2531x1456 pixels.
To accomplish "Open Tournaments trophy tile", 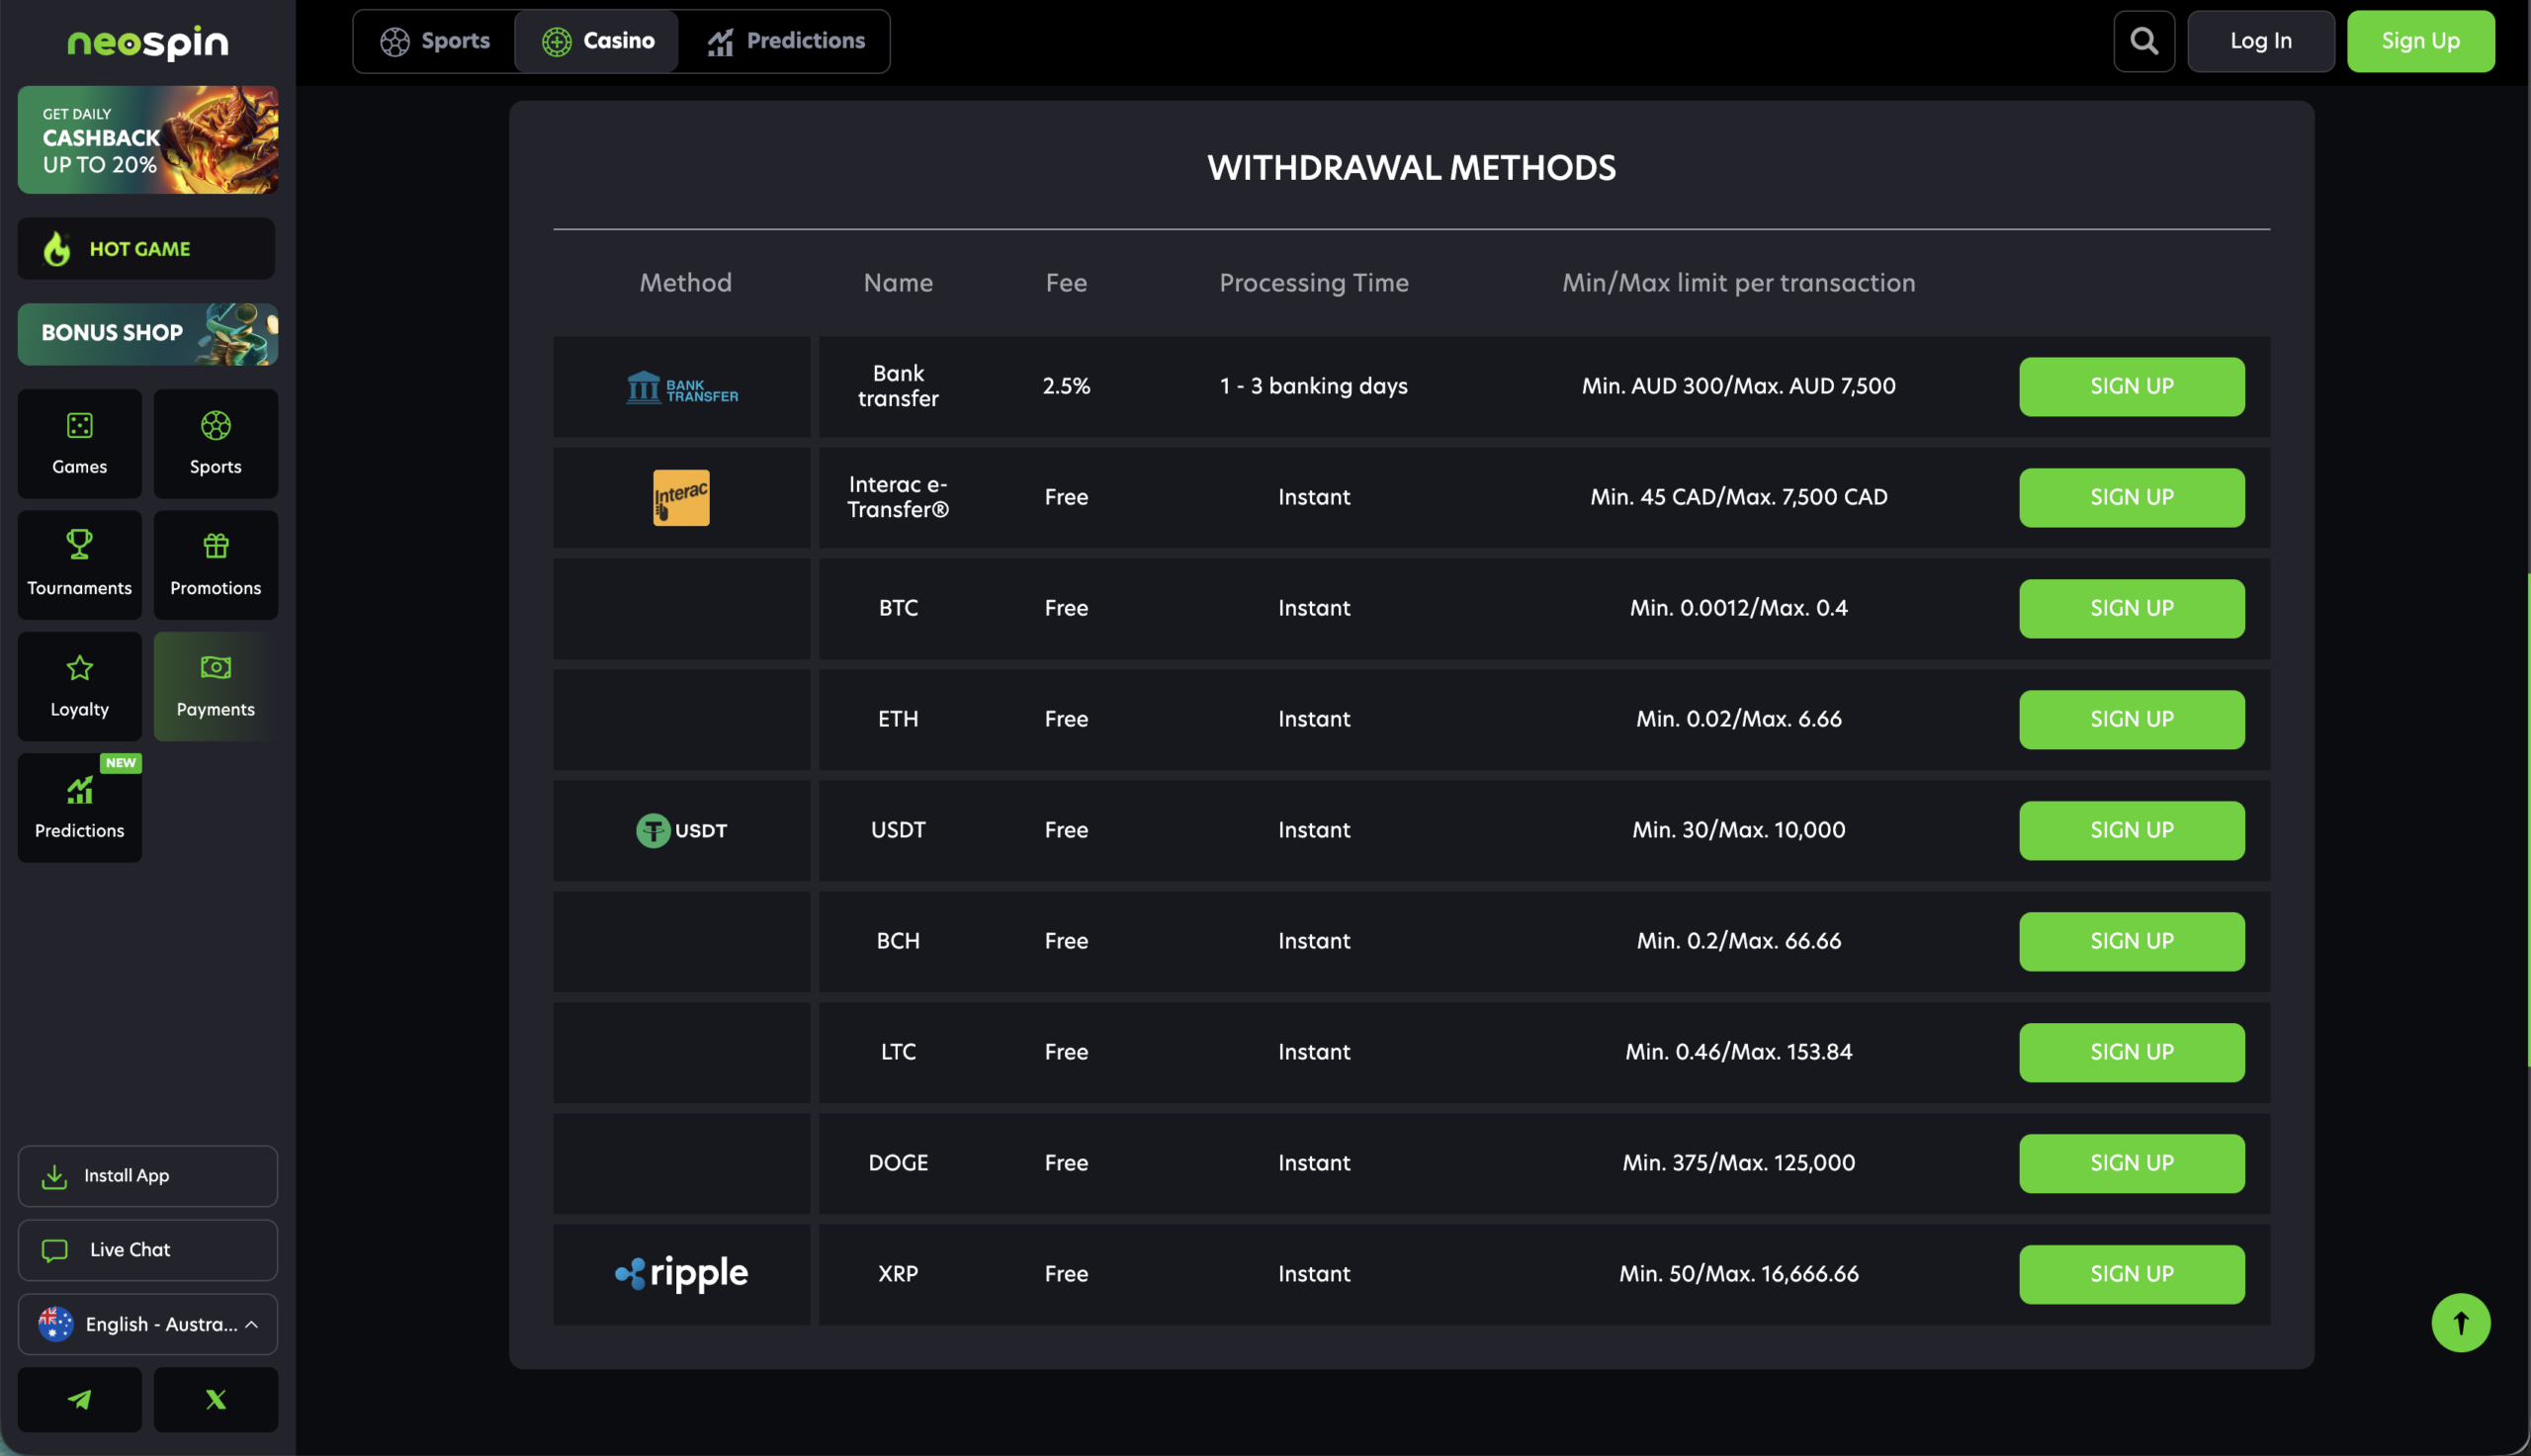I will [x=79, y=565].
